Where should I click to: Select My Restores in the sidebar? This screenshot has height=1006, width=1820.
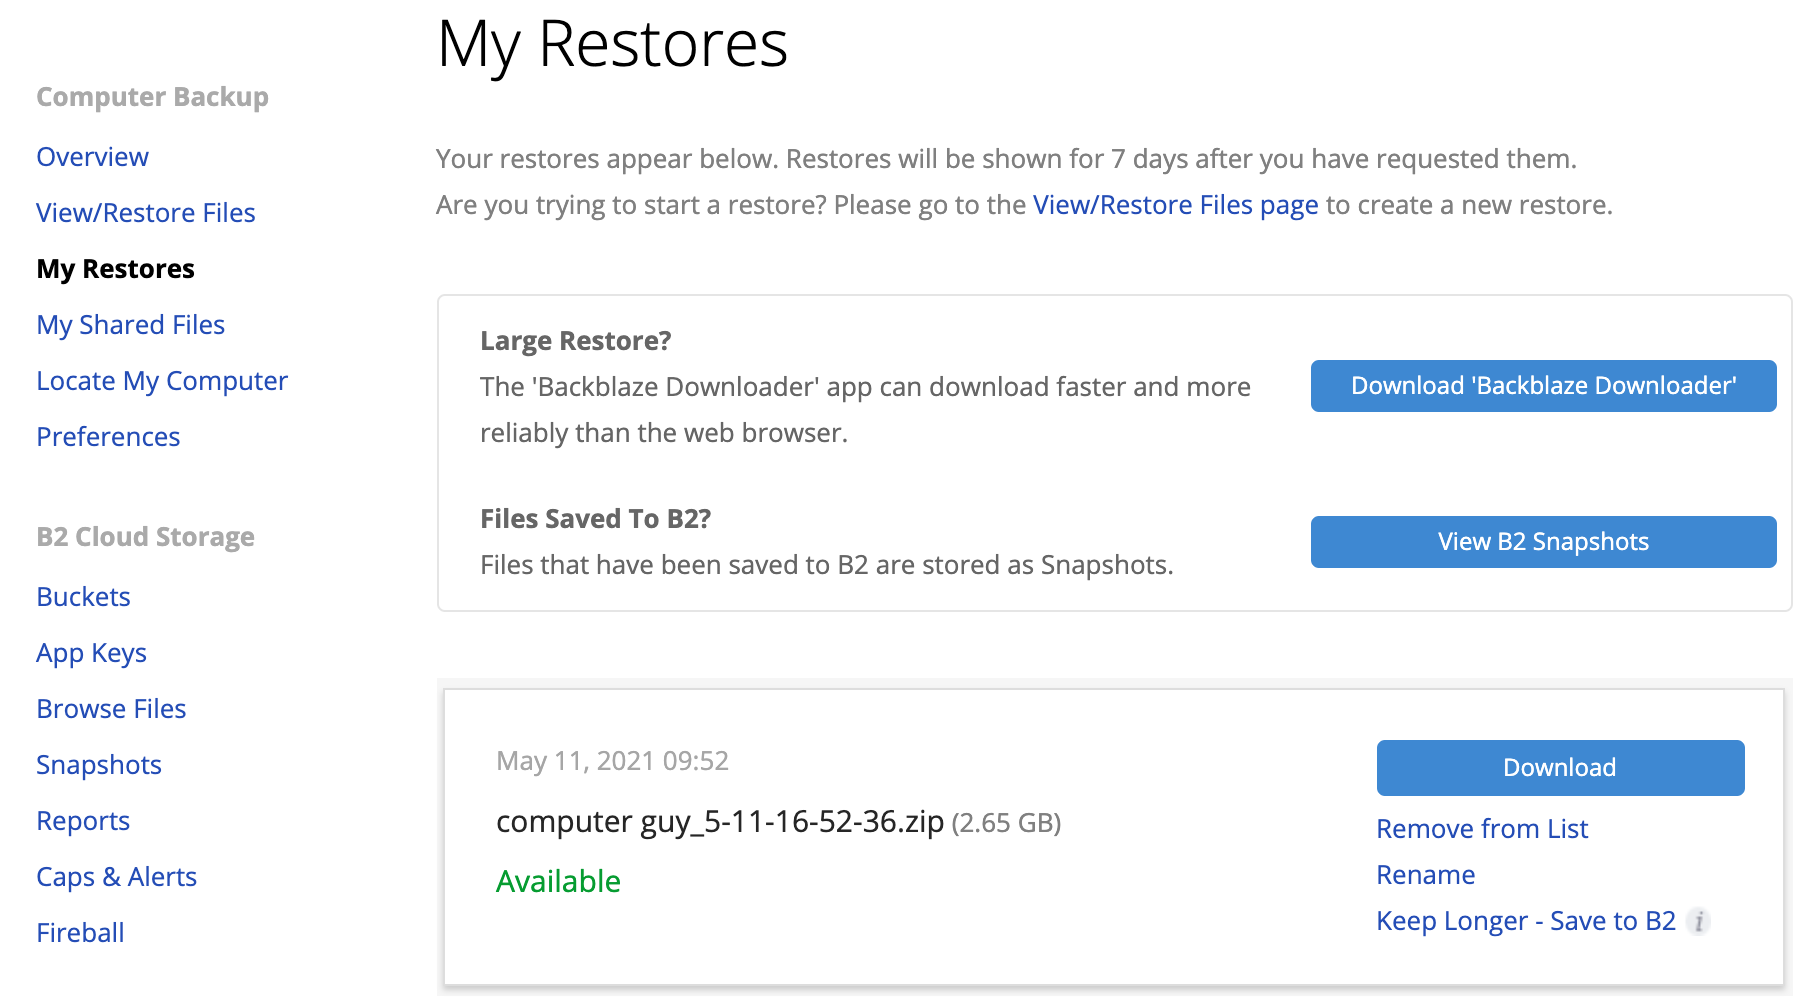pos(116,269)
